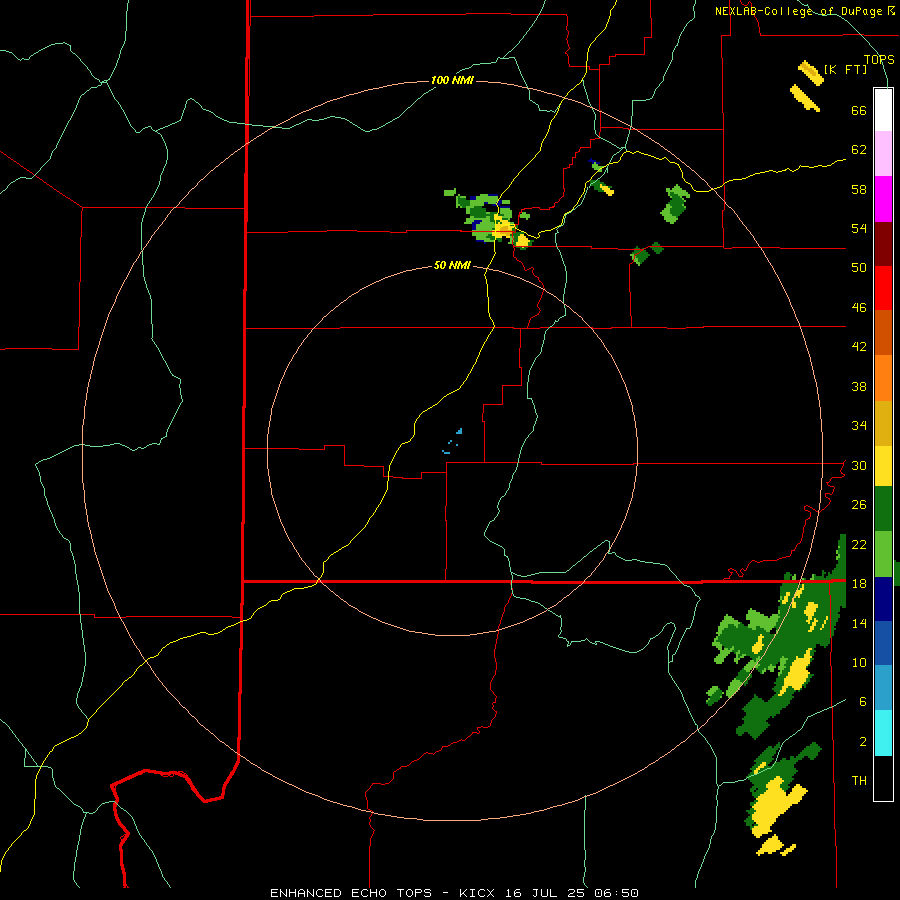Viewport: 900px width, 900px height.
Task: Click the 30 legend value
Action: 859,465
